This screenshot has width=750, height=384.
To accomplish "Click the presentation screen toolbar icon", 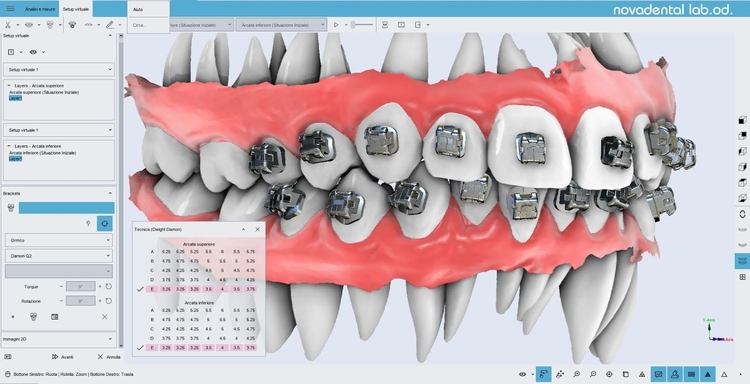I will coord(401,25).
